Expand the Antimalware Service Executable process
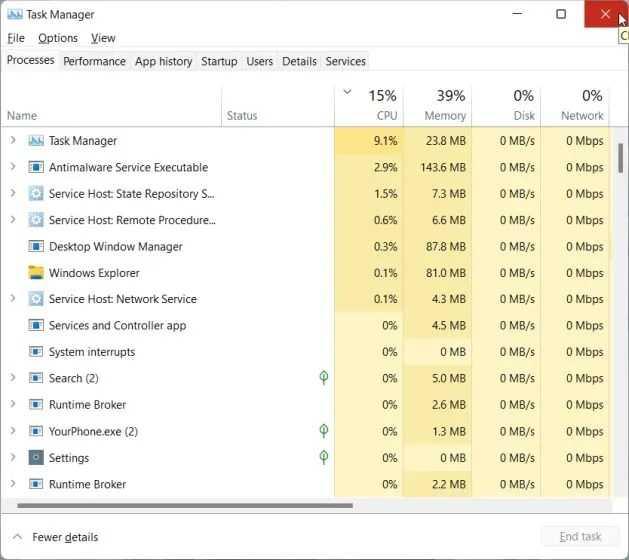 click(x=12, y=166)
